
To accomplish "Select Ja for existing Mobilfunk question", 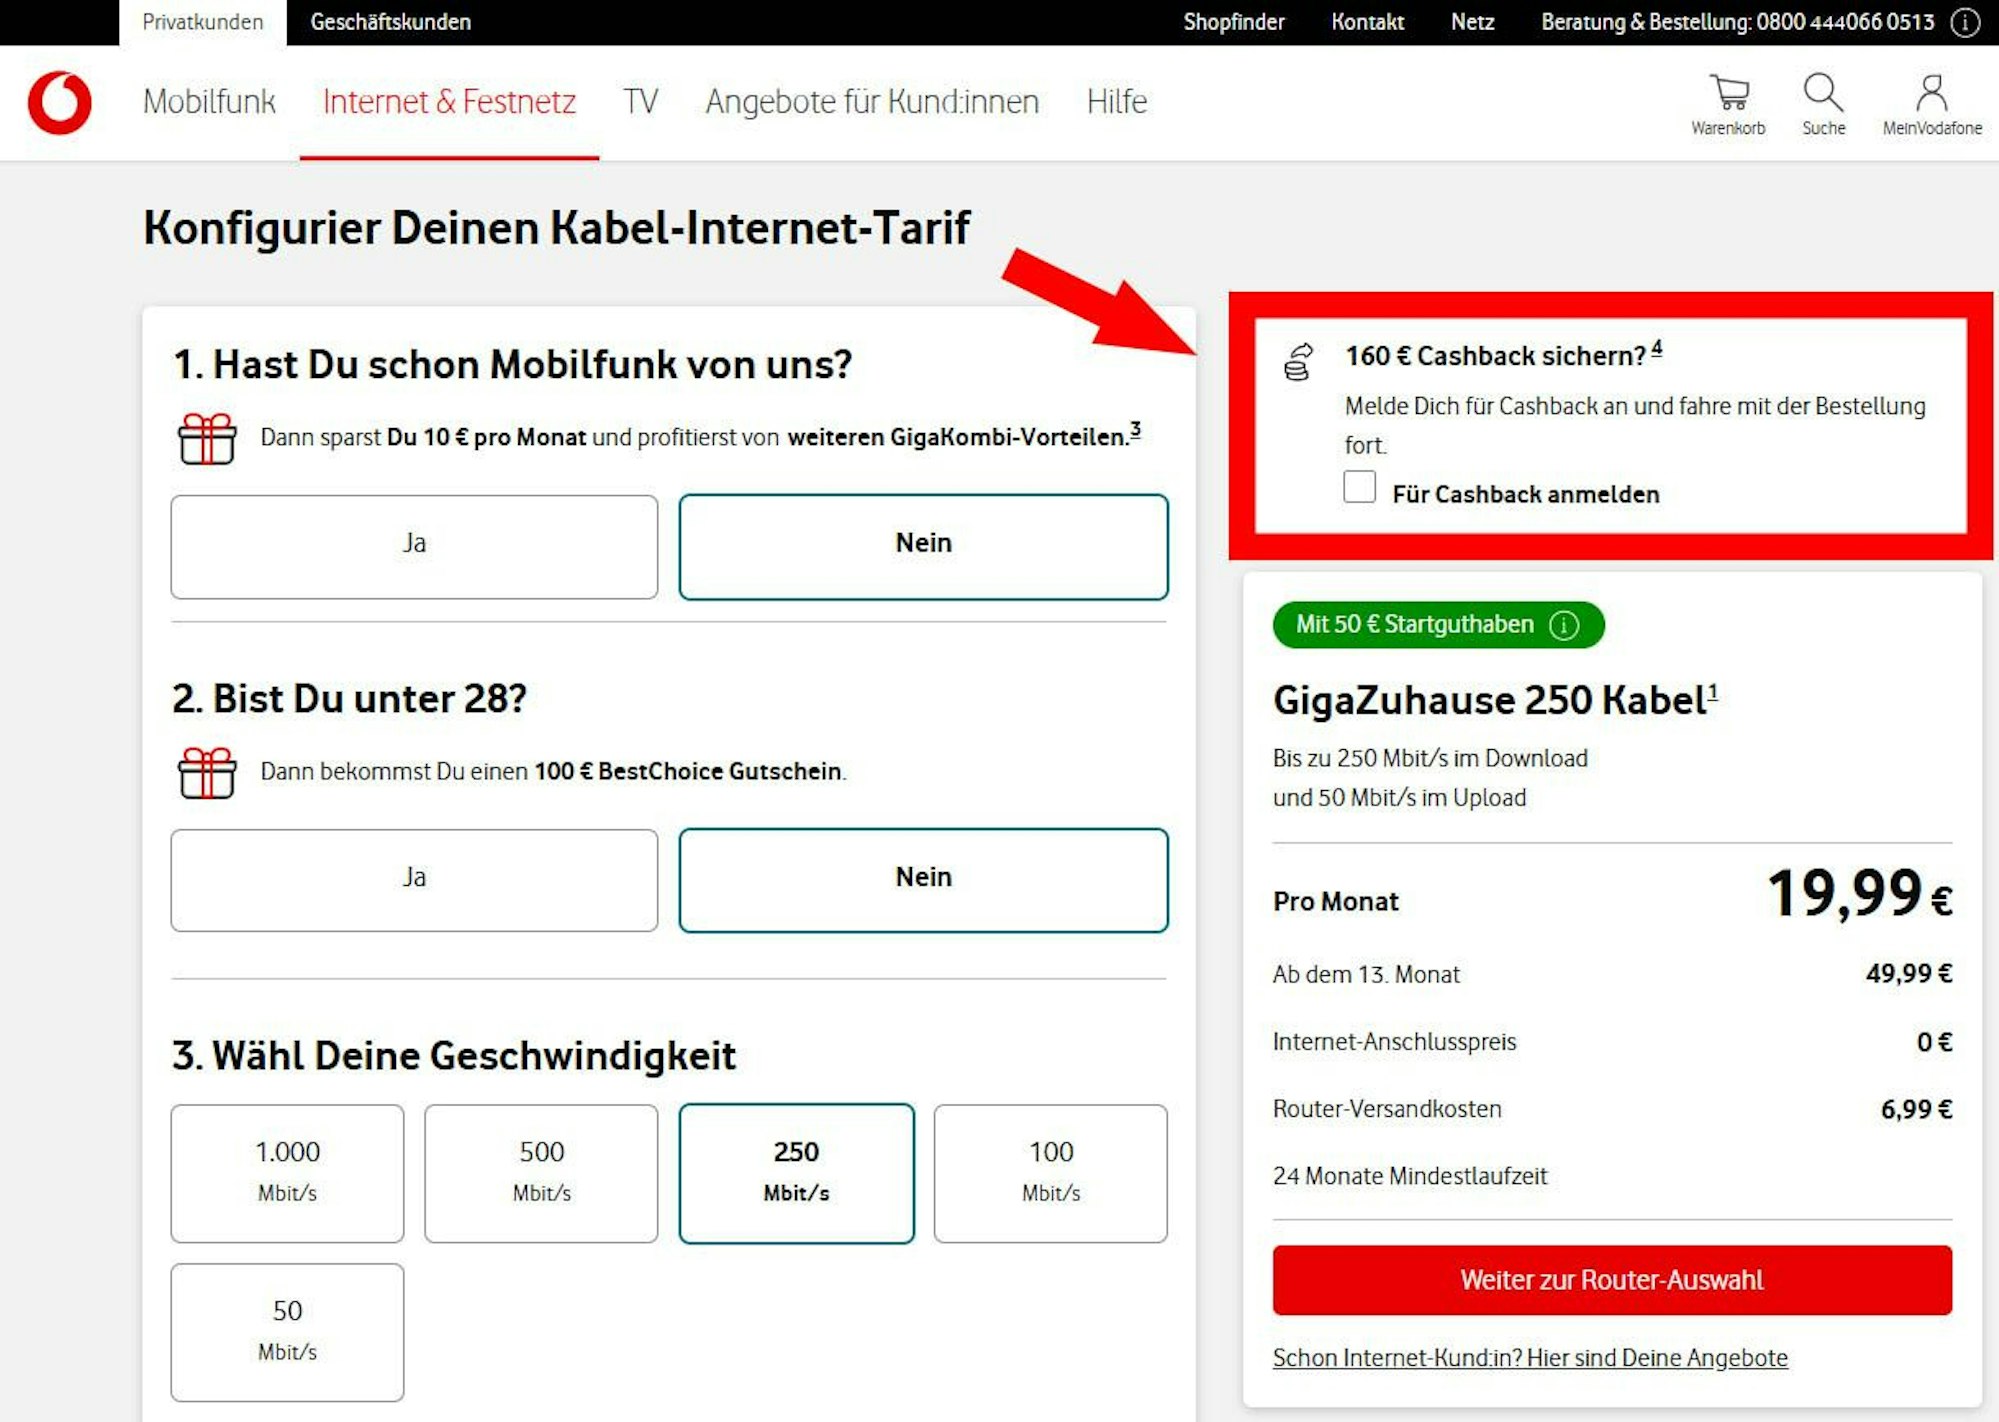I will pyautogui.click(x=414, y=546).
